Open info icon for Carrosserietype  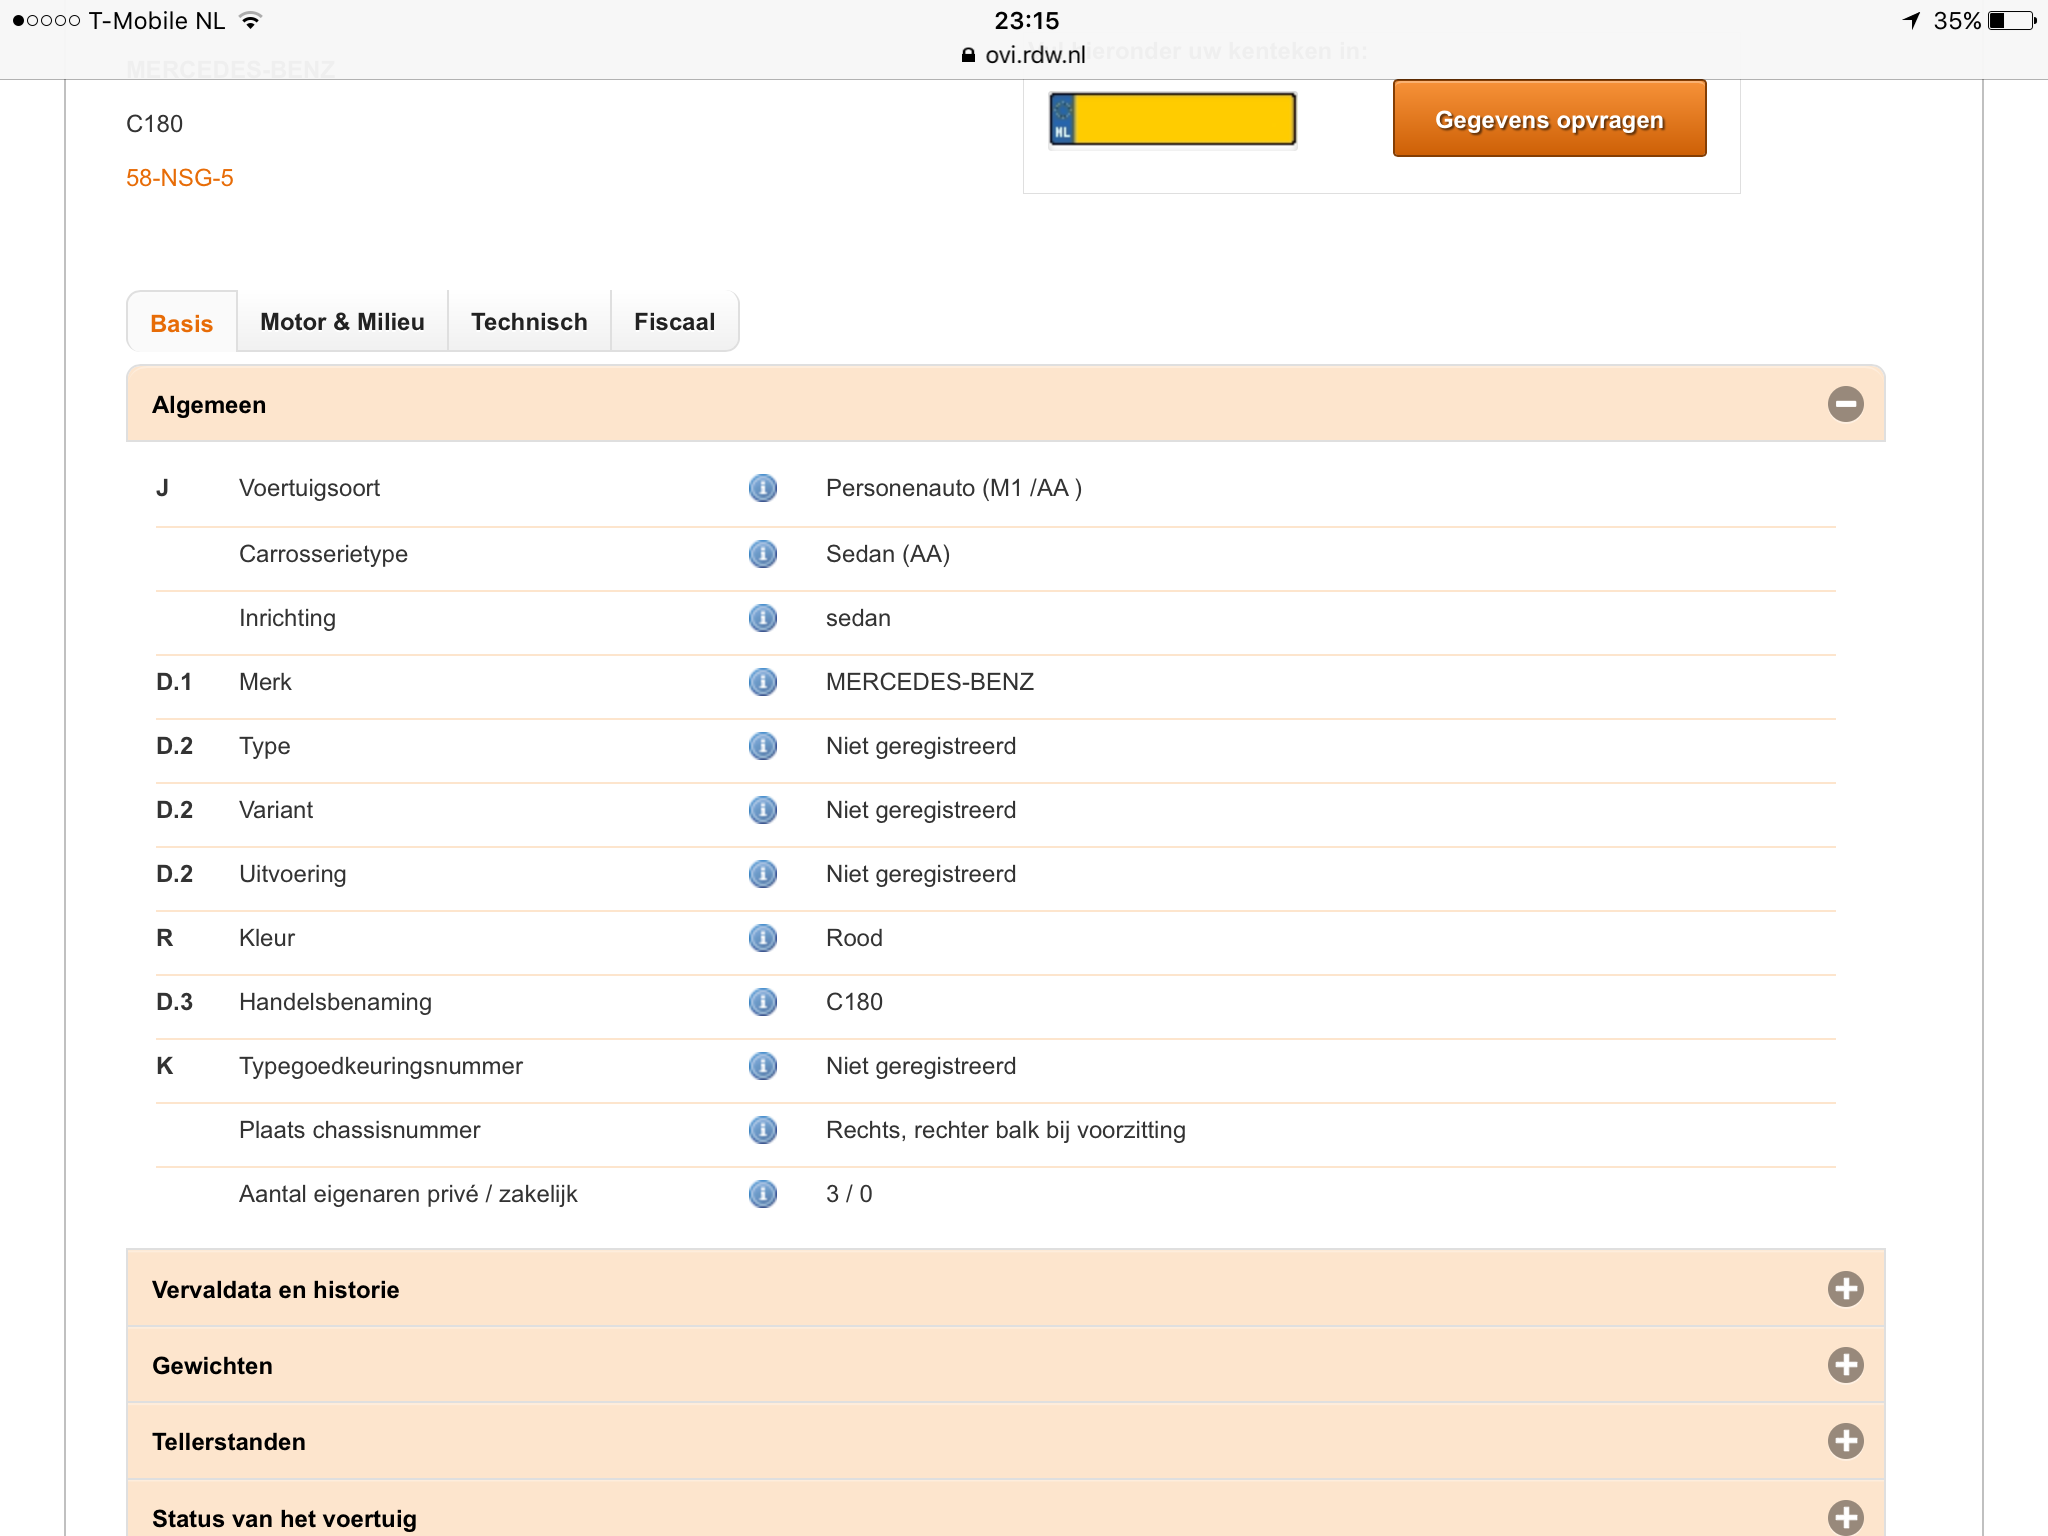tap(763, 554)
